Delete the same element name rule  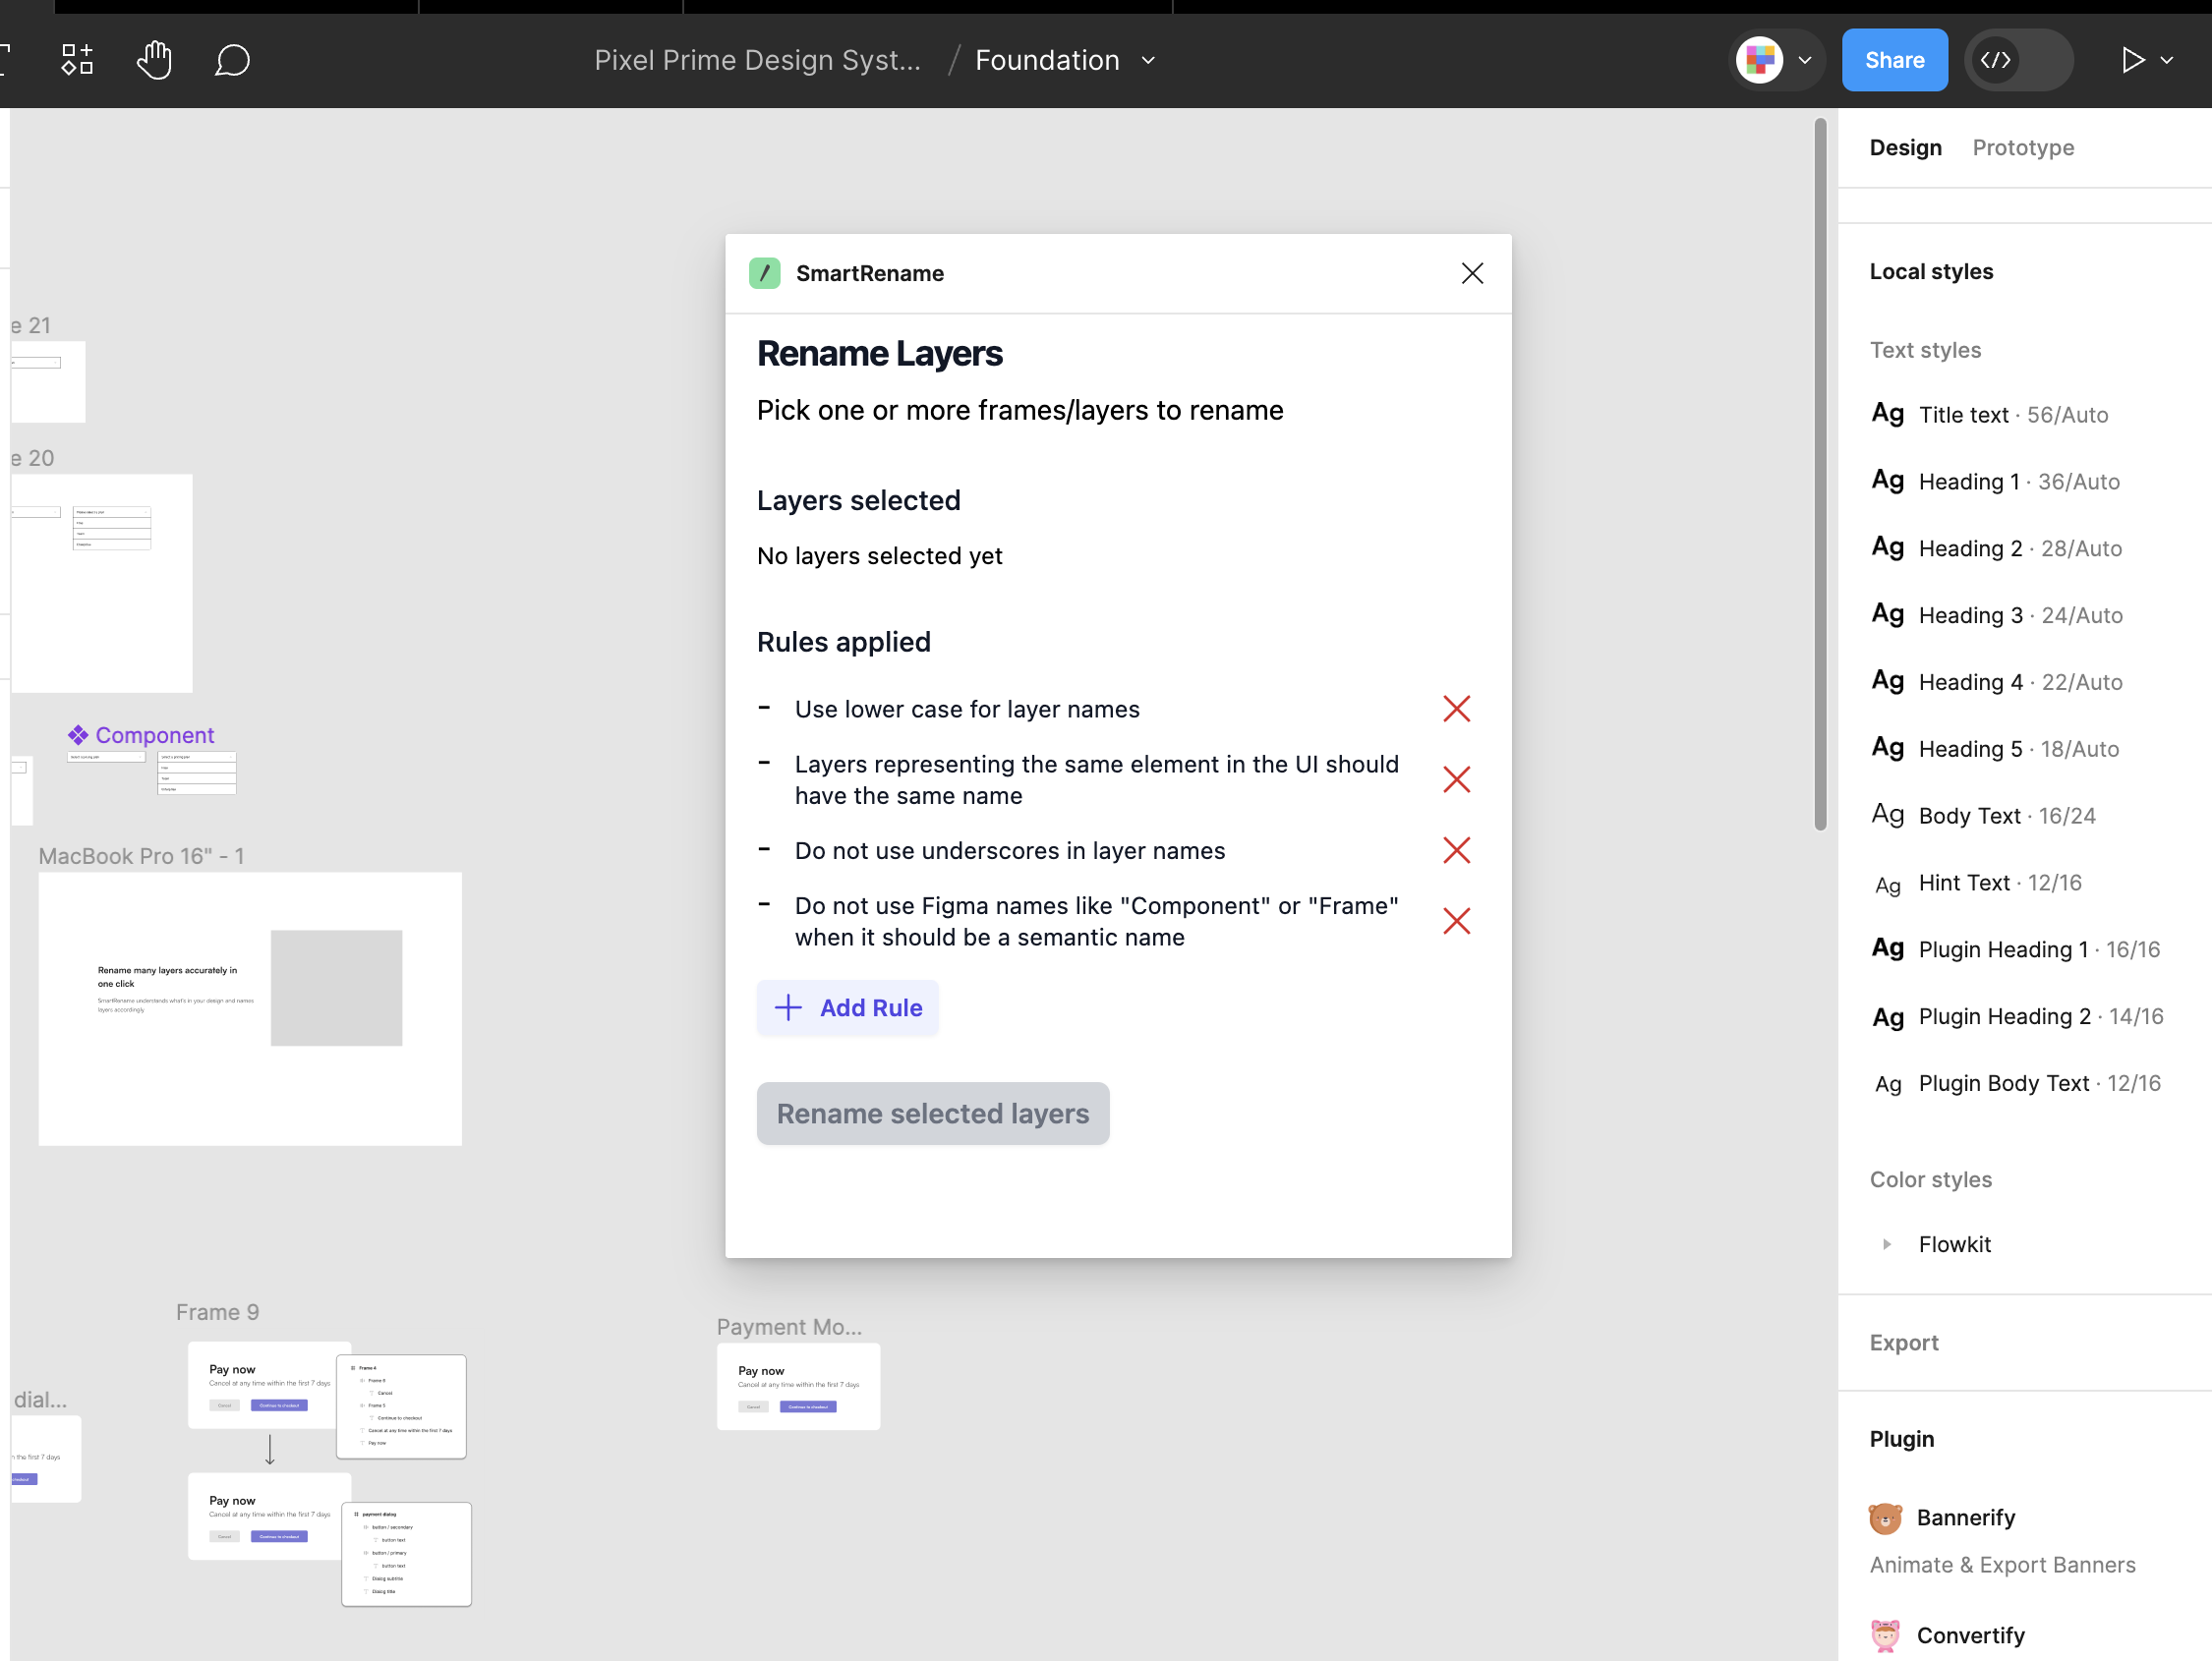(1456, 780)
